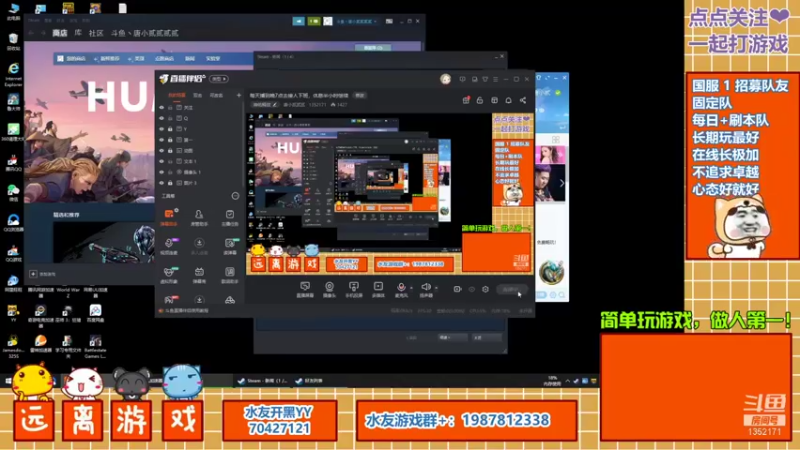This screenshot has width=800, height=450.
Task: Click the plus button to add a scene
Action: [239, 95]
